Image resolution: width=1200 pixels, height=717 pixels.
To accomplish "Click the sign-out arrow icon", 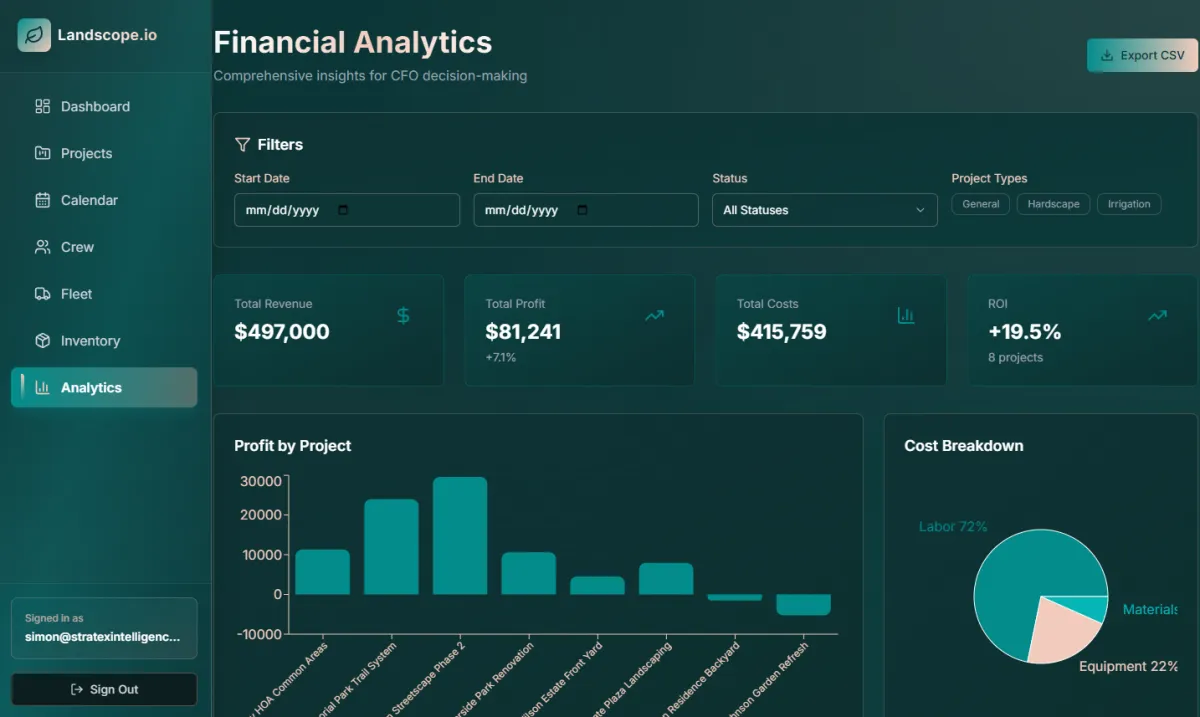I will pos(77,690).
